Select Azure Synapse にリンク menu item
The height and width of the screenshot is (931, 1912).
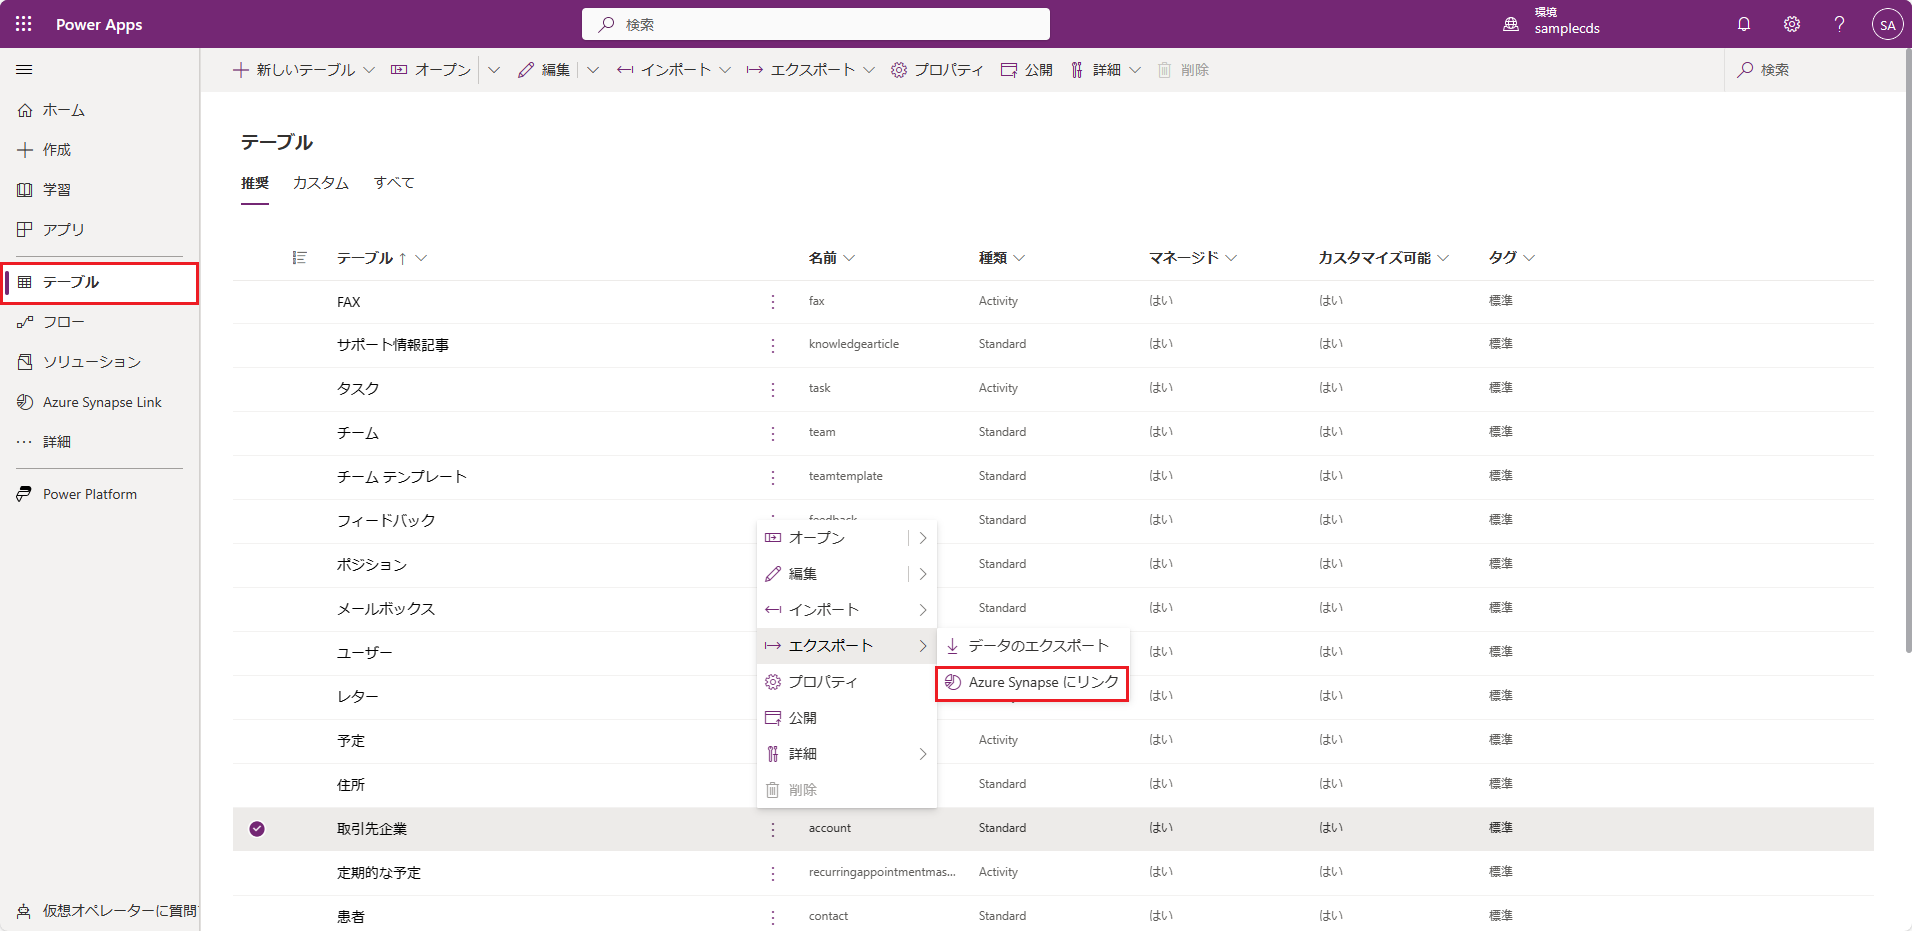coord(1032,682)
